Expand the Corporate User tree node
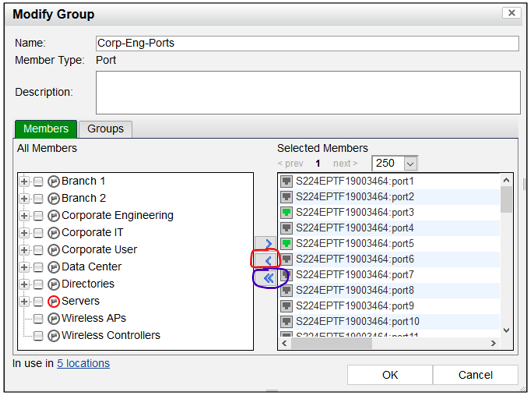The width and height of the screenshot is (531, 396). [24, 250]
